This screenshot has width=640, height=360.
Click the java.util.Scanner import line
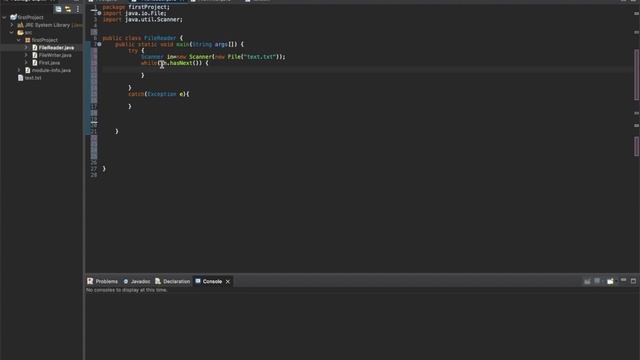(x=142, y=20)
